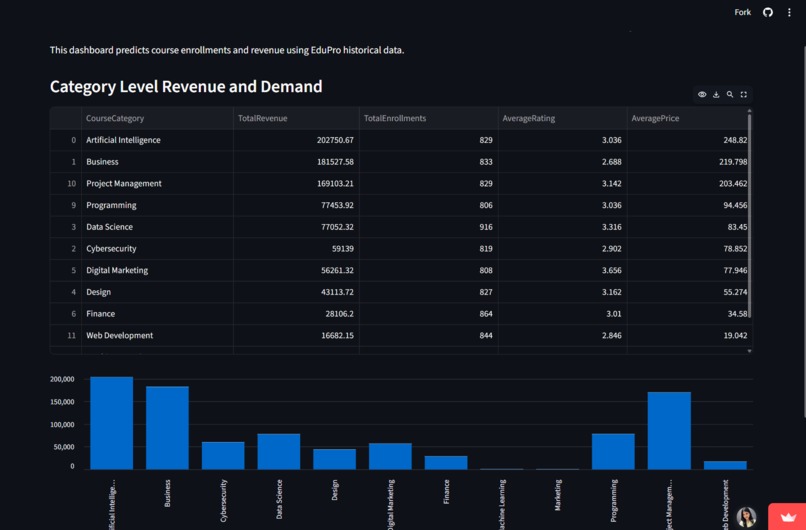Click the Digital Marketing chart bar
The width and height of the screenshot is (806, 530).
[390, 456]
